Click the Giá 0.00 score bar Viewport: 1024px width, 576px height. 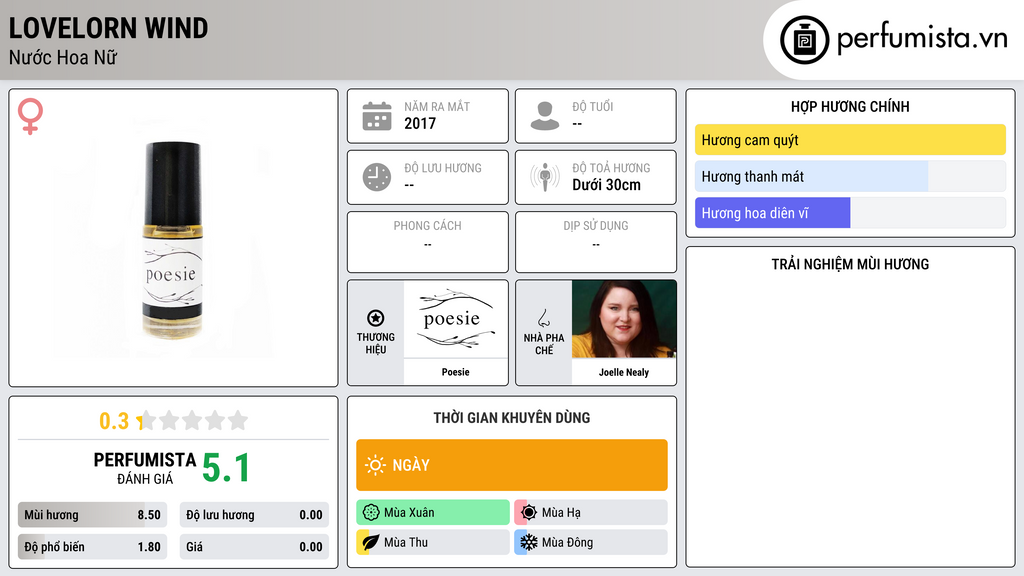[x=254, y=547]
